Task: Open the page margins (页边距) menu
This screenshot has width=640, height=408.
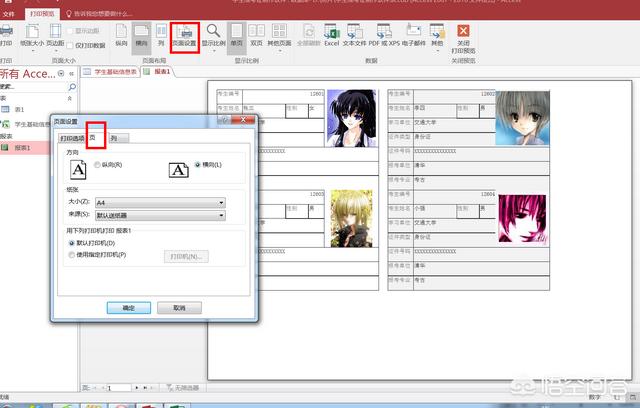Action: pyautogui.click(x=55, y=37)
